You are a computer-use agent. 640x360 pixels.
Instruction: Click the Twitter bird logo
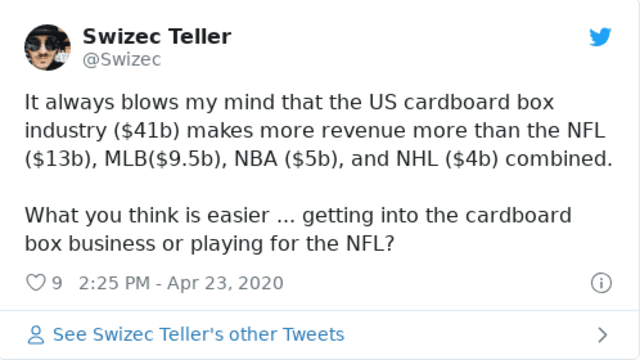click(600, 37)
